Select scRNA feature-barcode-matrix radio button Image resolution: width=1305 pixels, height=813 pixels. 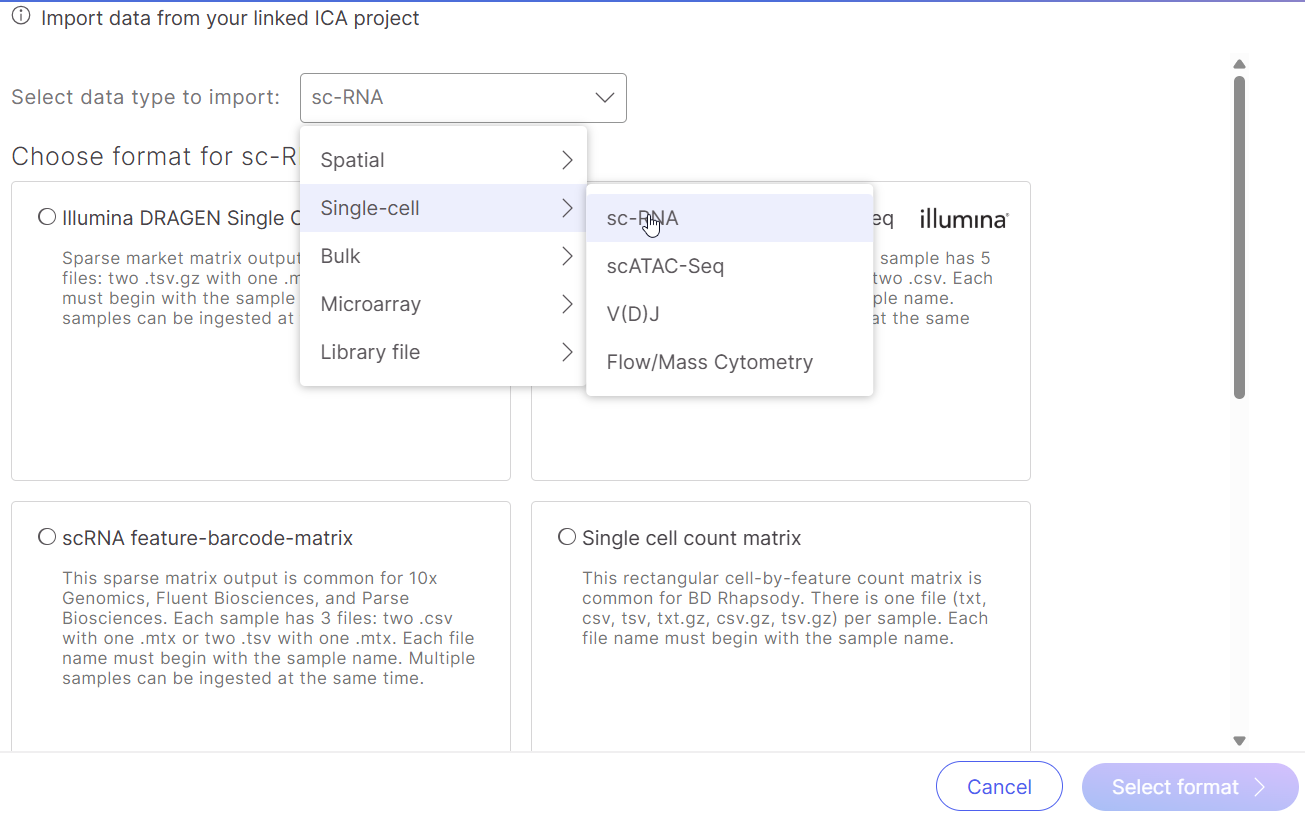[47, 537]
